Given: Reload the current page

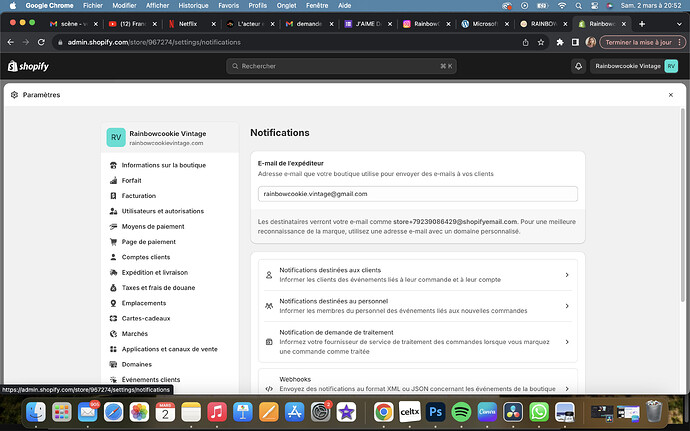Looking at the screenshot, I should click(41, 42).
